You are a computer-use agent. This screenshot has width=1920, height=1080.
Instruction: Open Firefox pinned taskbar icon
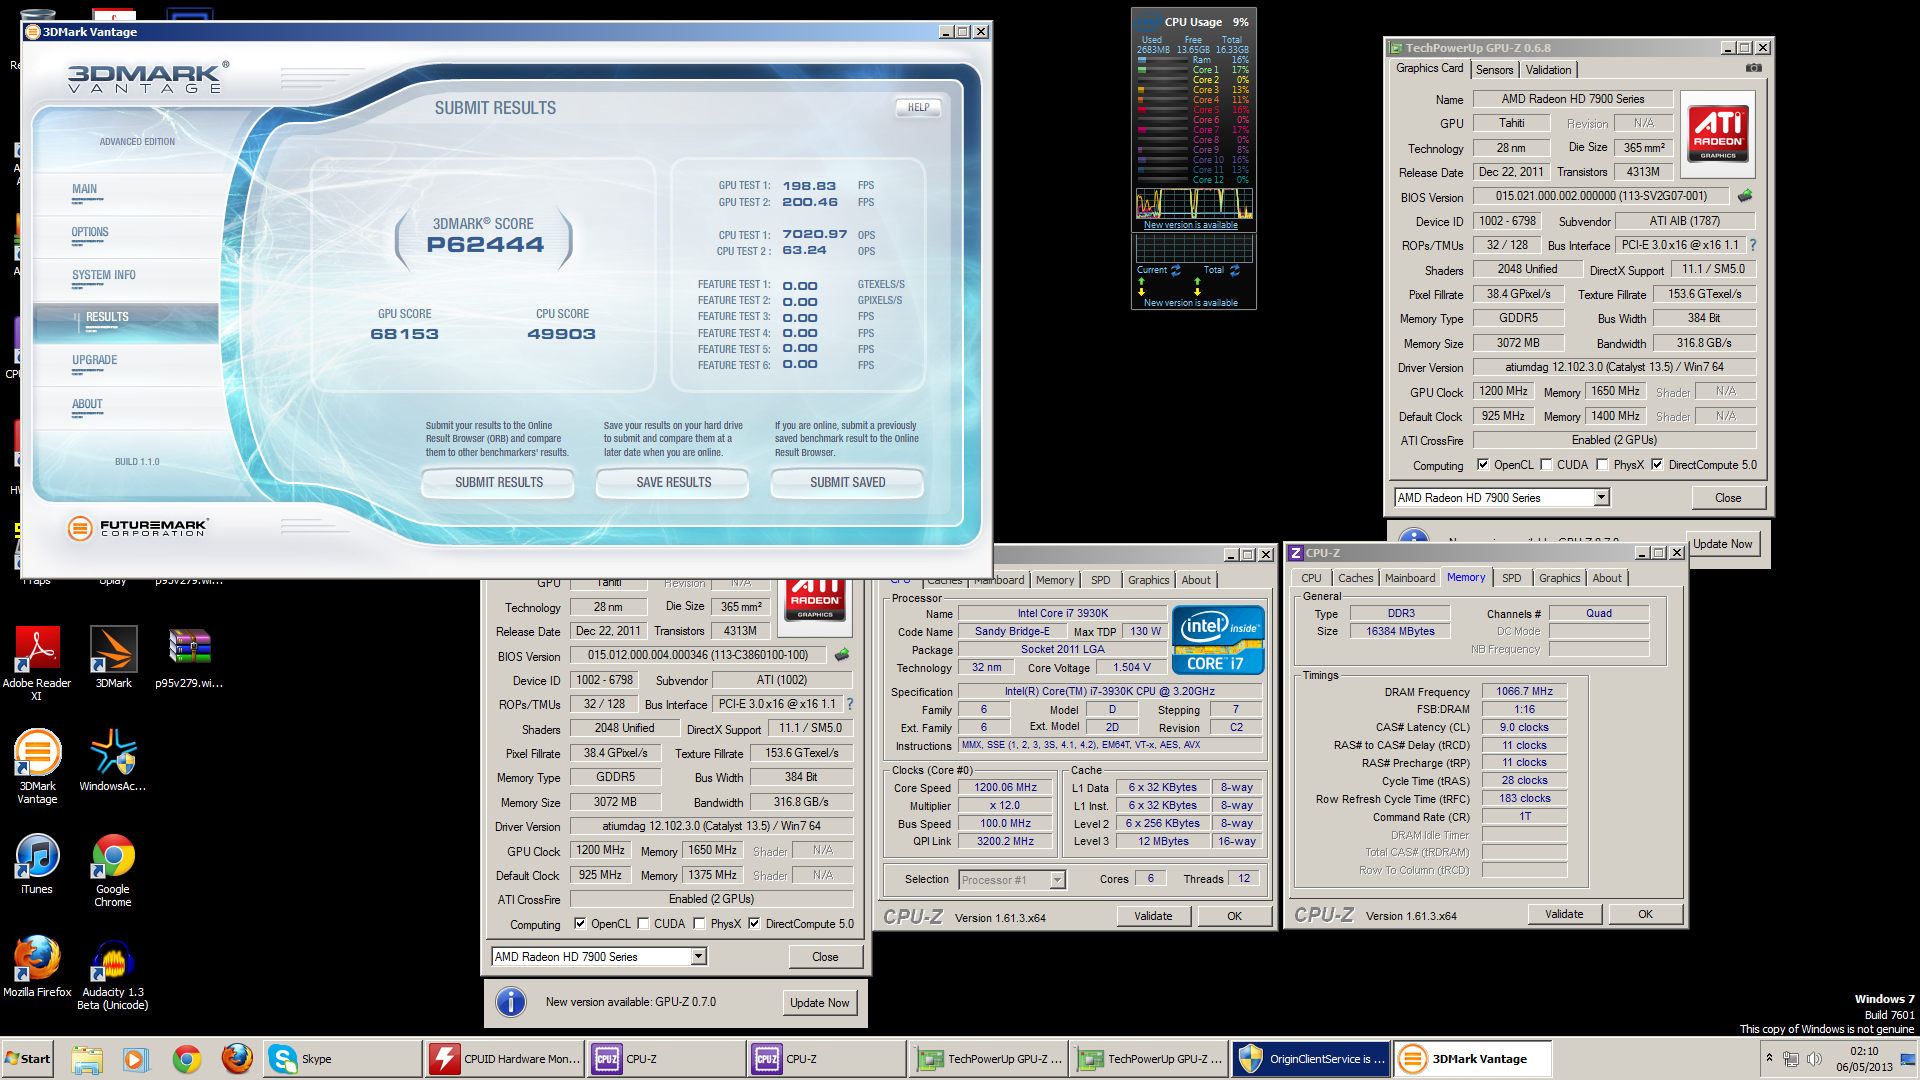(237, 1059)
